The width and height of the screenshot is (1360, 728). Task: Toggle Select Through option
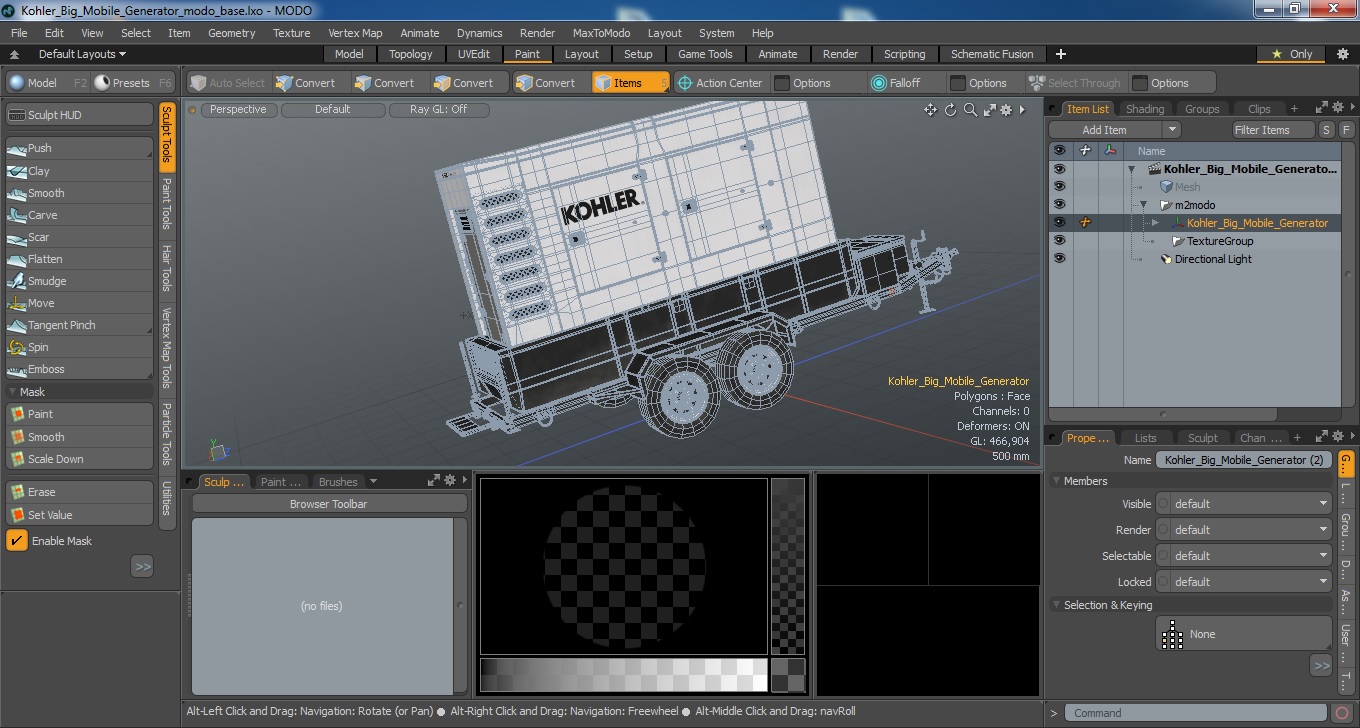tap(1076, 83)
